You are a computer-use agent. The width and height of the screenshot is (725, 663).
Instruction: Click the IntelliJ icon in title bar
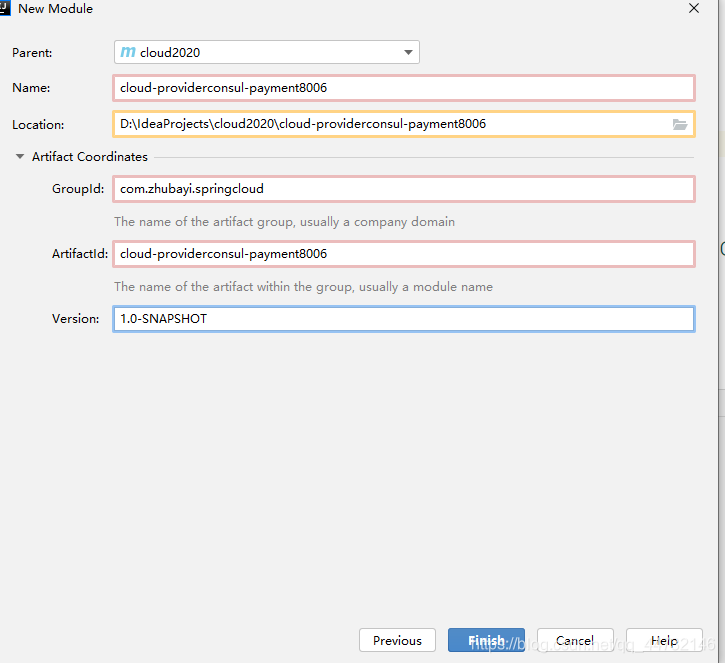click(x=5, y=8)
